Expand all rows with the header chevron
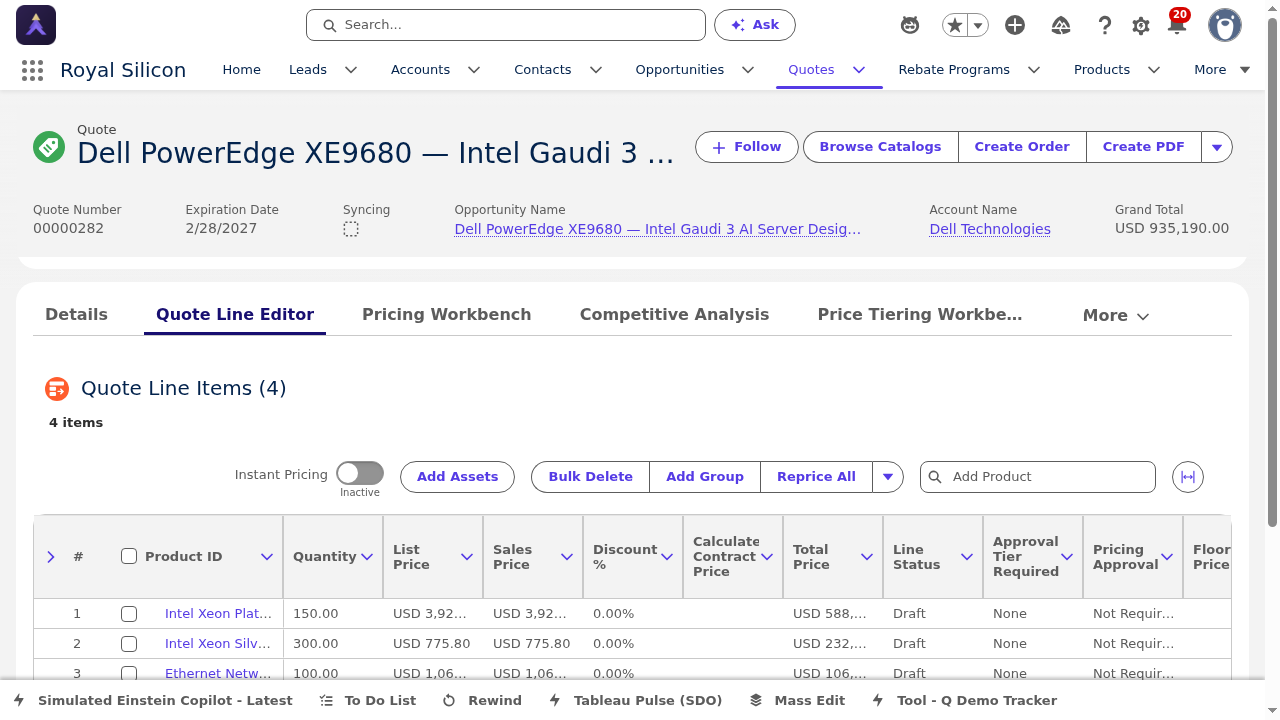This screenshot has width=1280, height=720. click(51, 557)
